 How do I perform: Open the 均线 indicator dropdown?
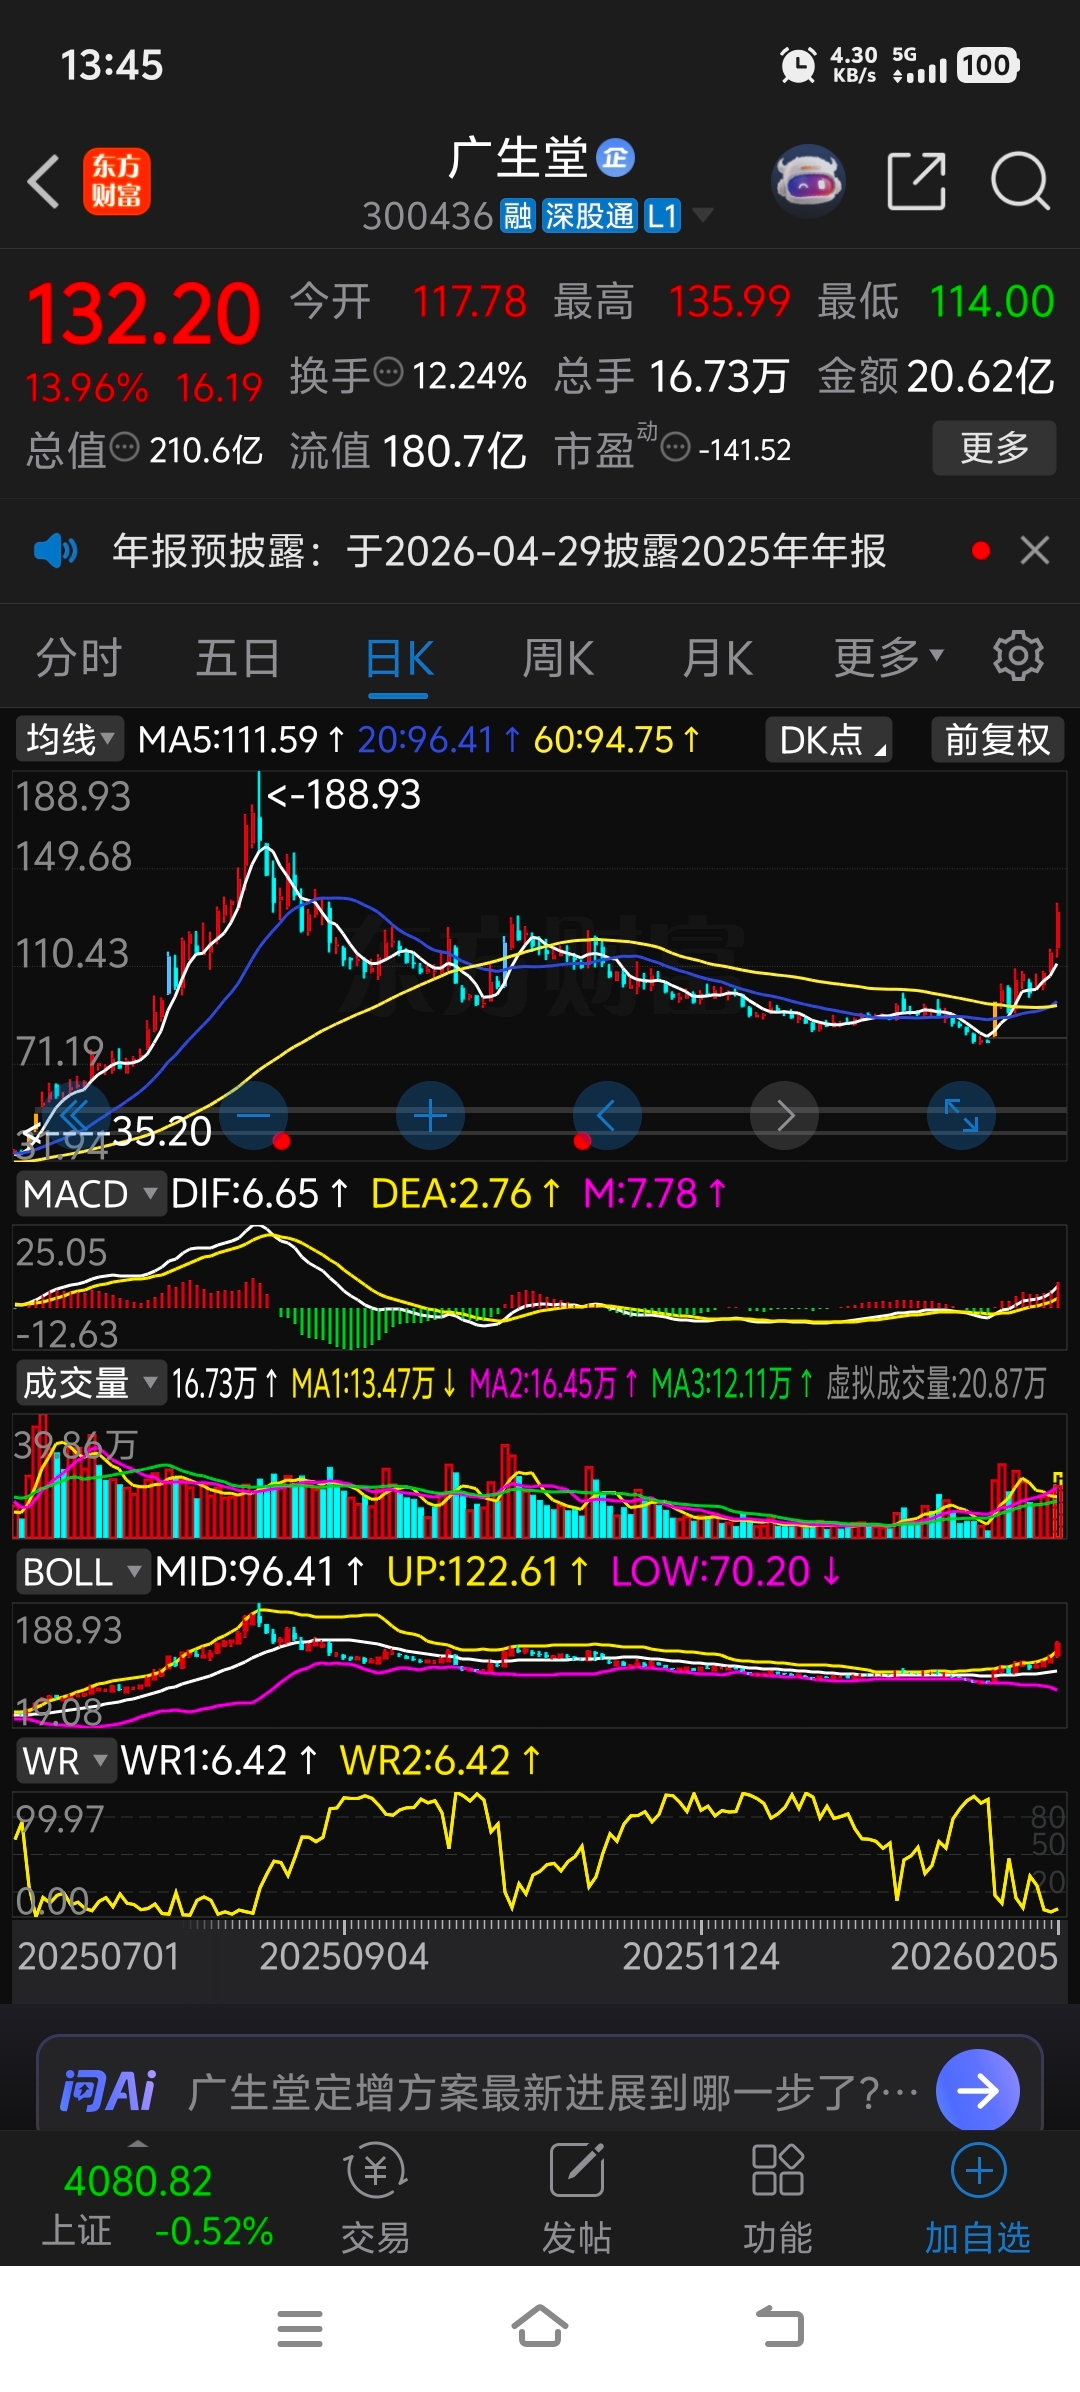pos(69,740)
